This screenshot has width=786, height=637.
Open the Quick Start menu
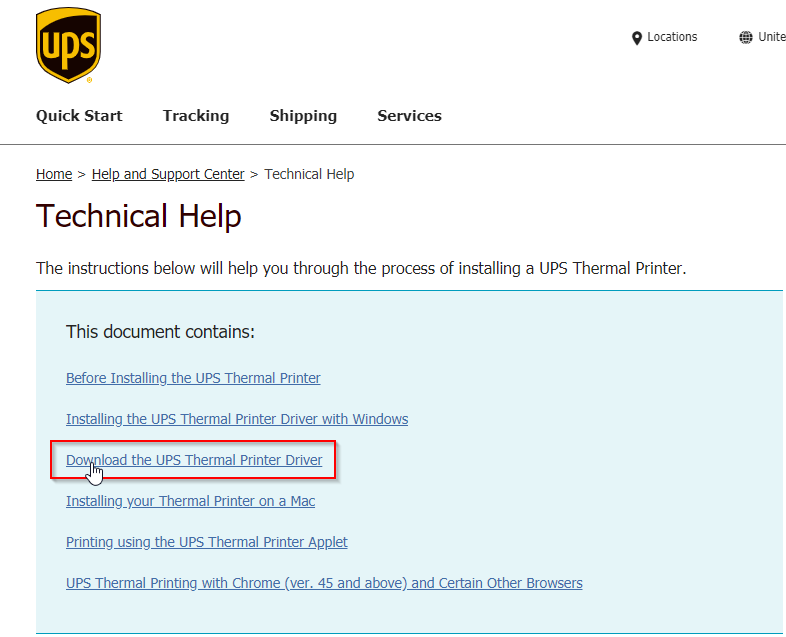[79, 116]
